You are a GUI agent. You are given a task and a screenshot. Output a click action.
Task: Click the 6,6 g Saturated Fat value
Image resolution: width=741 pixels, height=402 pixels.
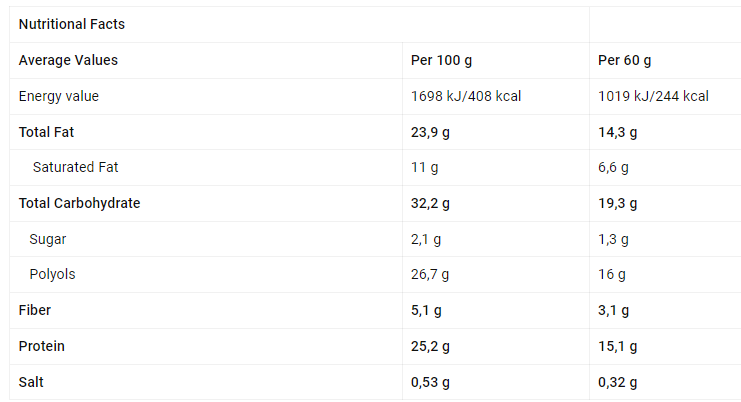click(x=614, y=168)
